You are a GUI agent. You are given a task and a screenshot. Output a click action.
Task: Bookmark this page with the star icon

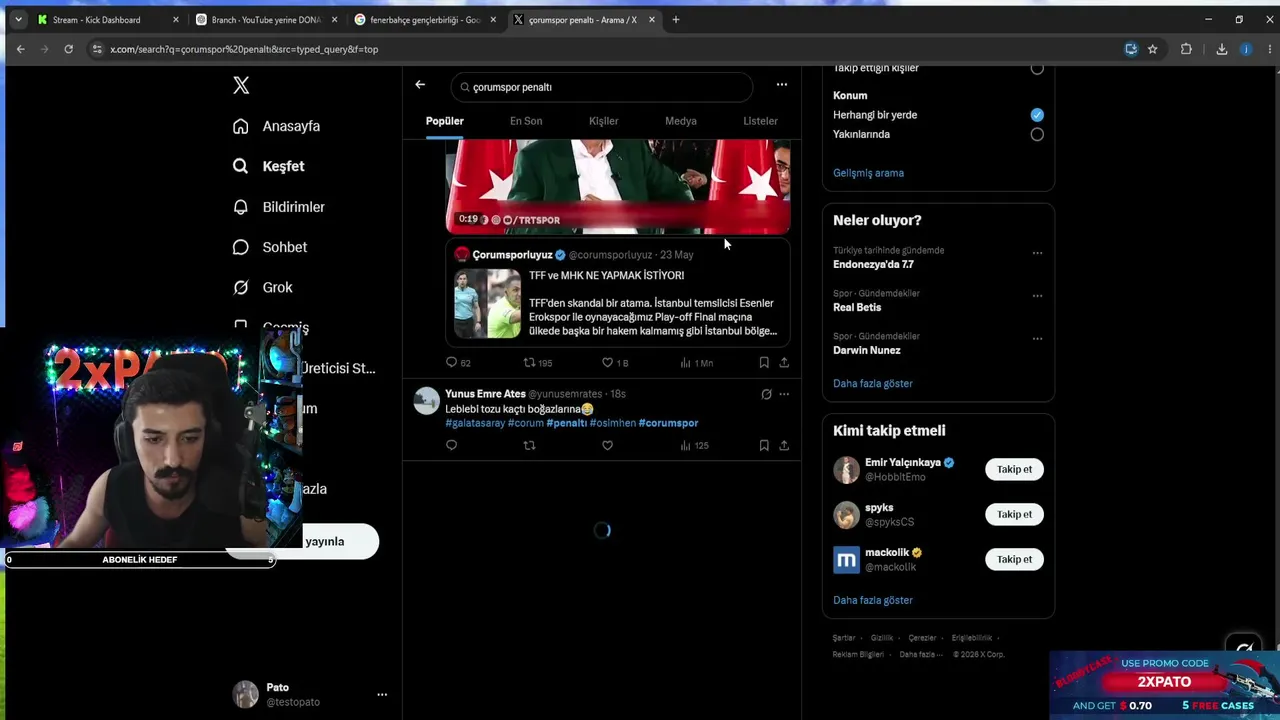click(x=1153, y=49)
